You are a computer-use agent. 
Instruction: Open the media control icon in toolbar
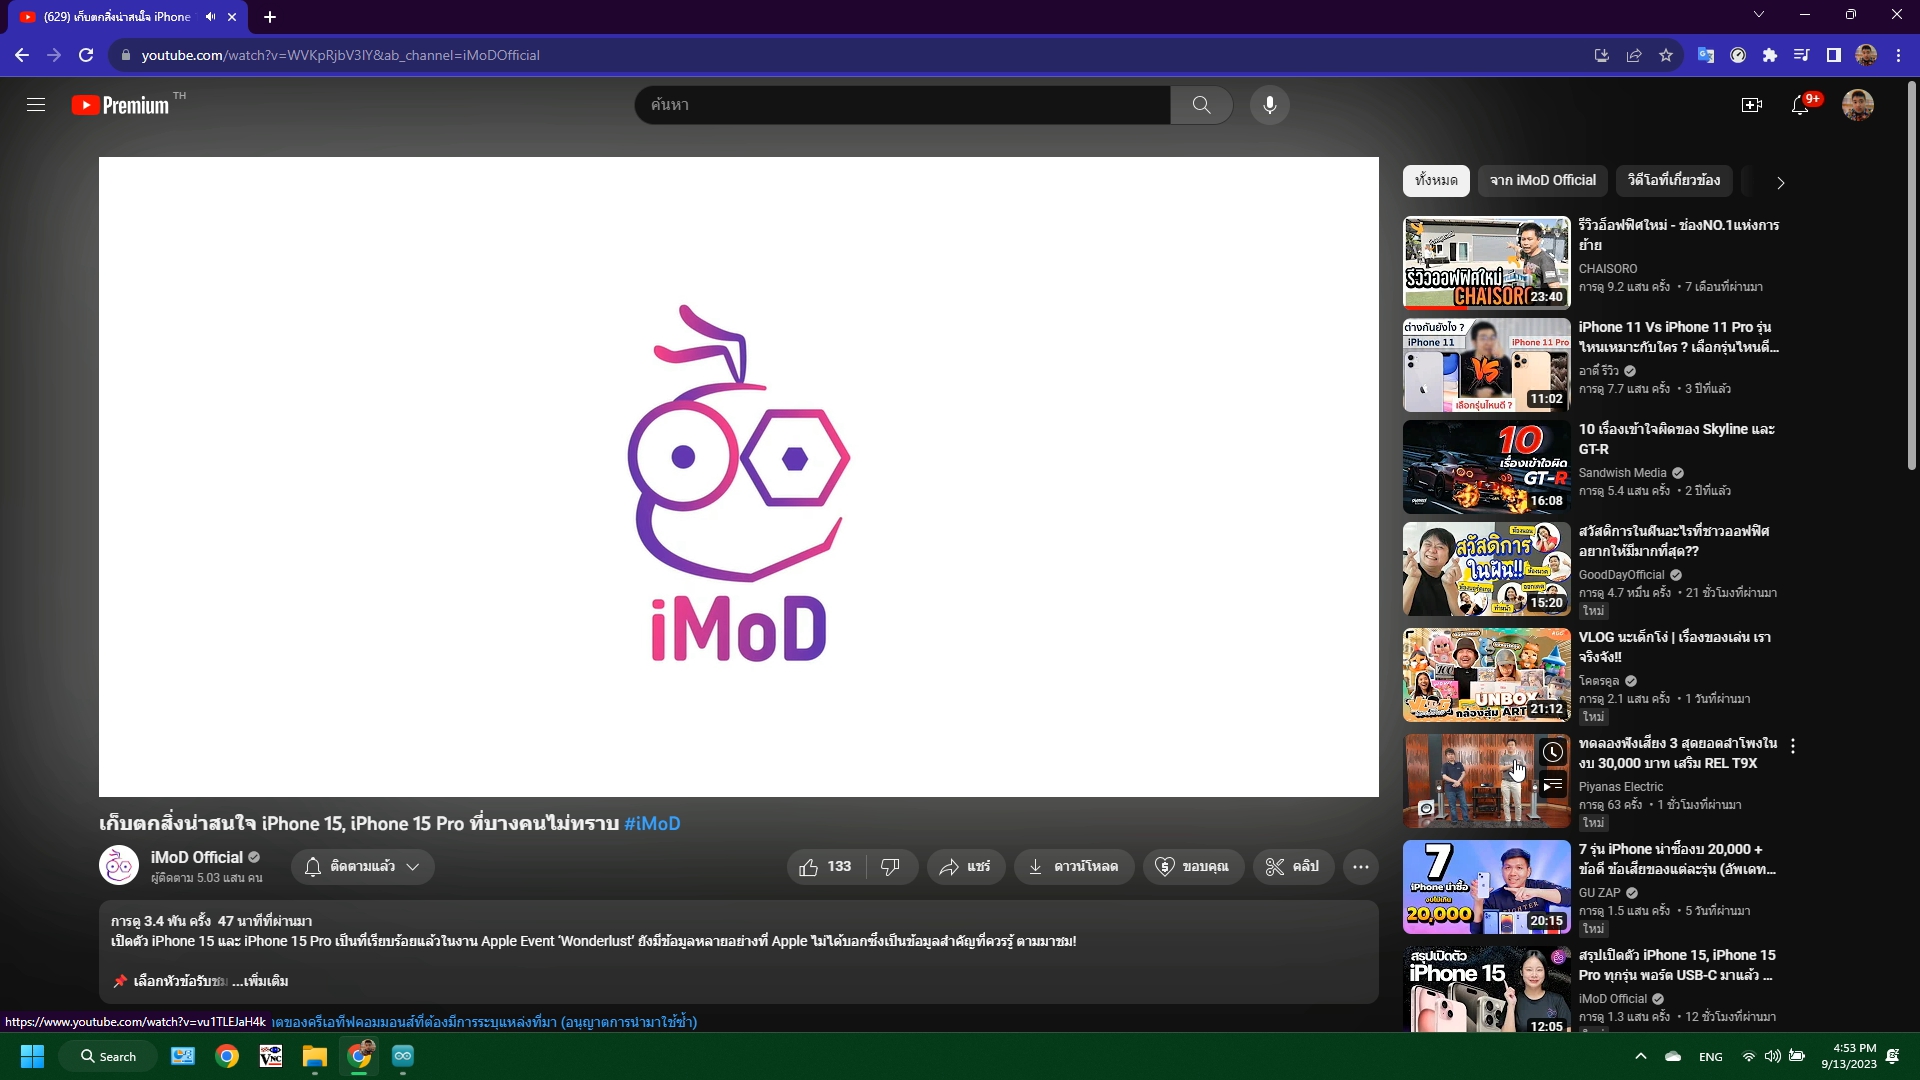coord(1802,55)
